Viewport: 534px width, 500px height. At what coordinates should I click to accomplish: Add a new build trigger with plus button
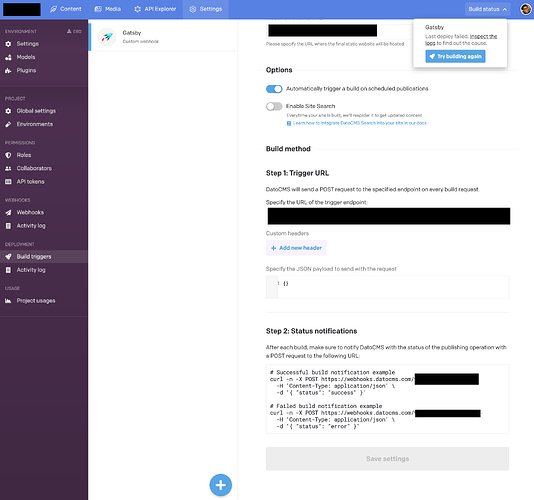click(x=221, y=485)
